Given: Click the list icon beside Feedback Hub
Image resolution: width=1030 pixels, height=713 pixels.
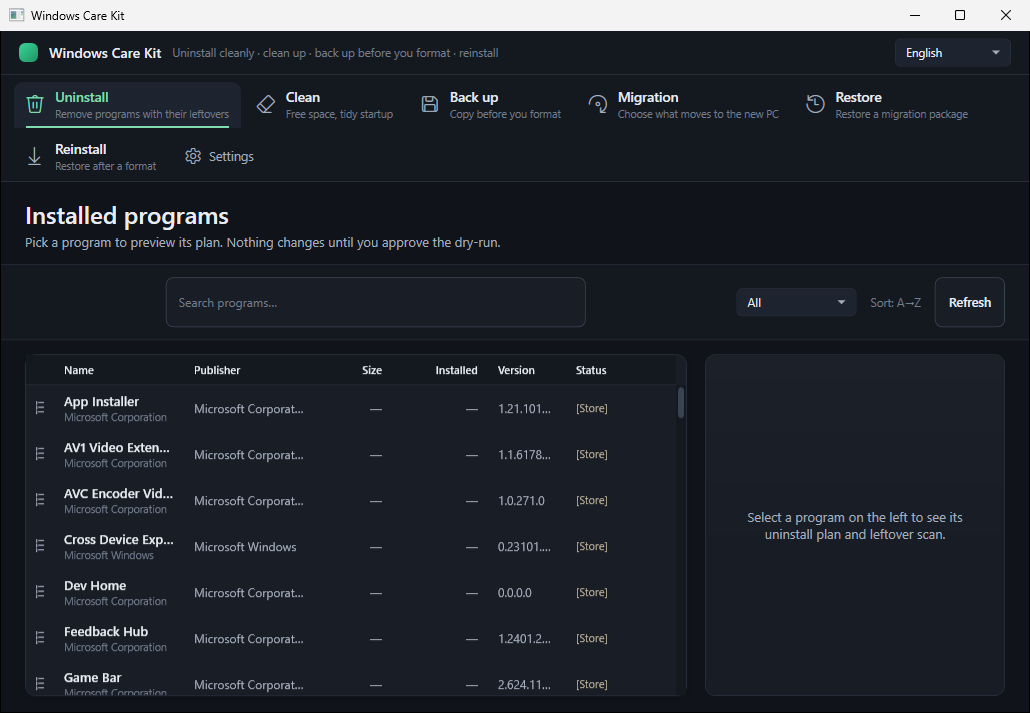Looking at the screenshot, I should tap(40, 638).
